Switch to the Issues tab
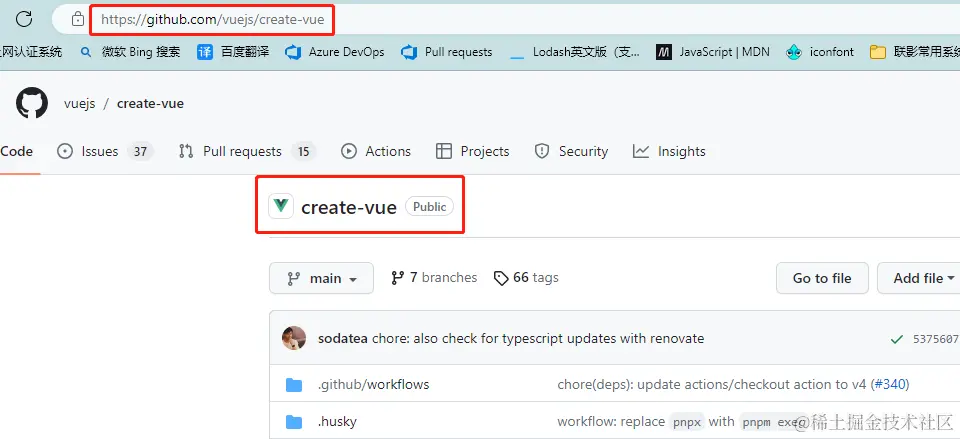 coord(105,151)
